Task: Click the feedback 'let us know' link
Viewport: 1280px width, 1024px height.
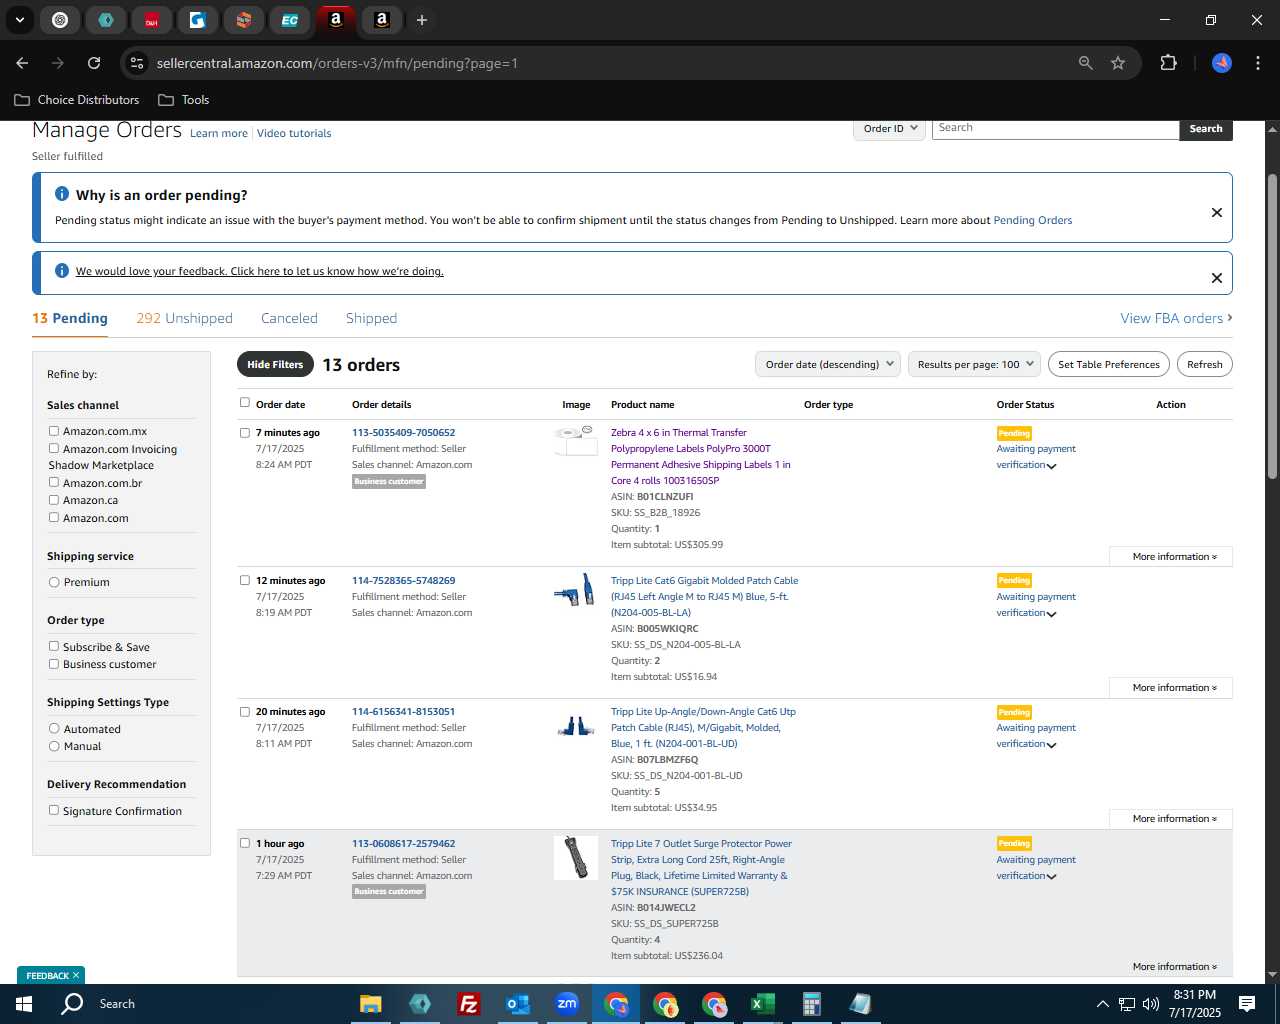Action: (259, 271)
